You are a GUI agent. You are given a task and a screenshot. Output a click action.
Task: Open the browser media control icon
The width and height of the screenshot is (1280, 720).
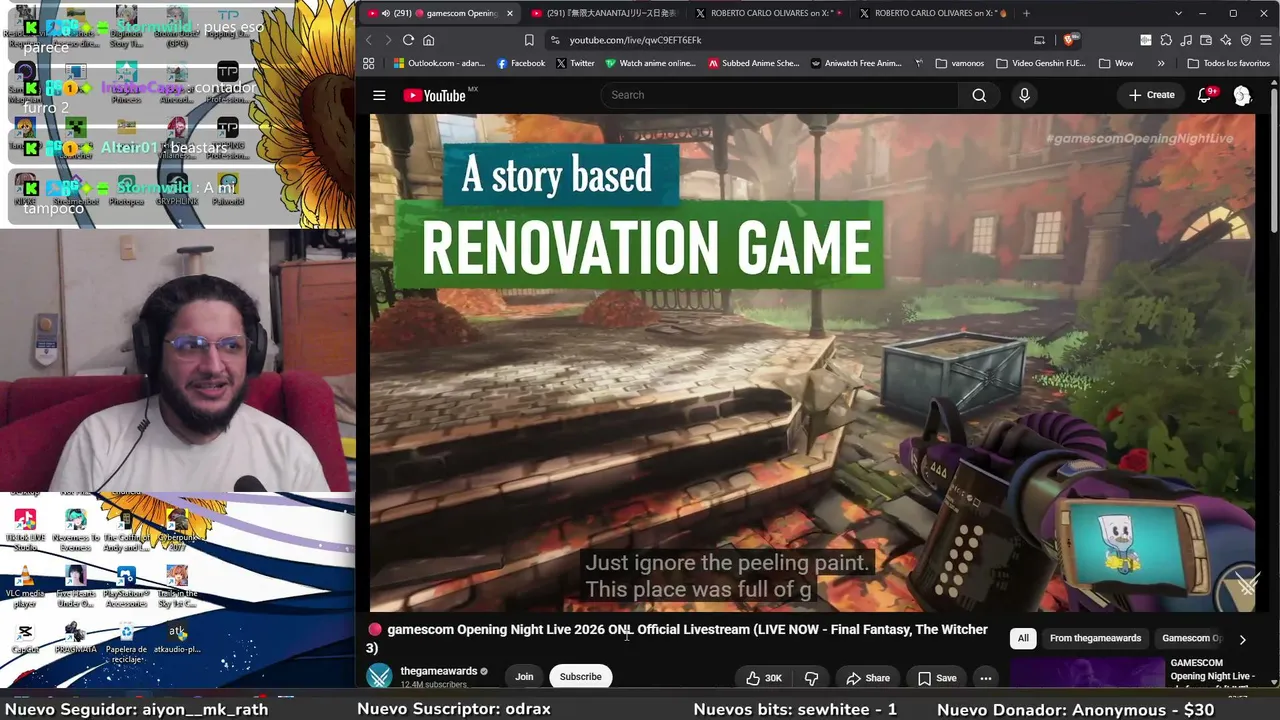coord(1186,40)
